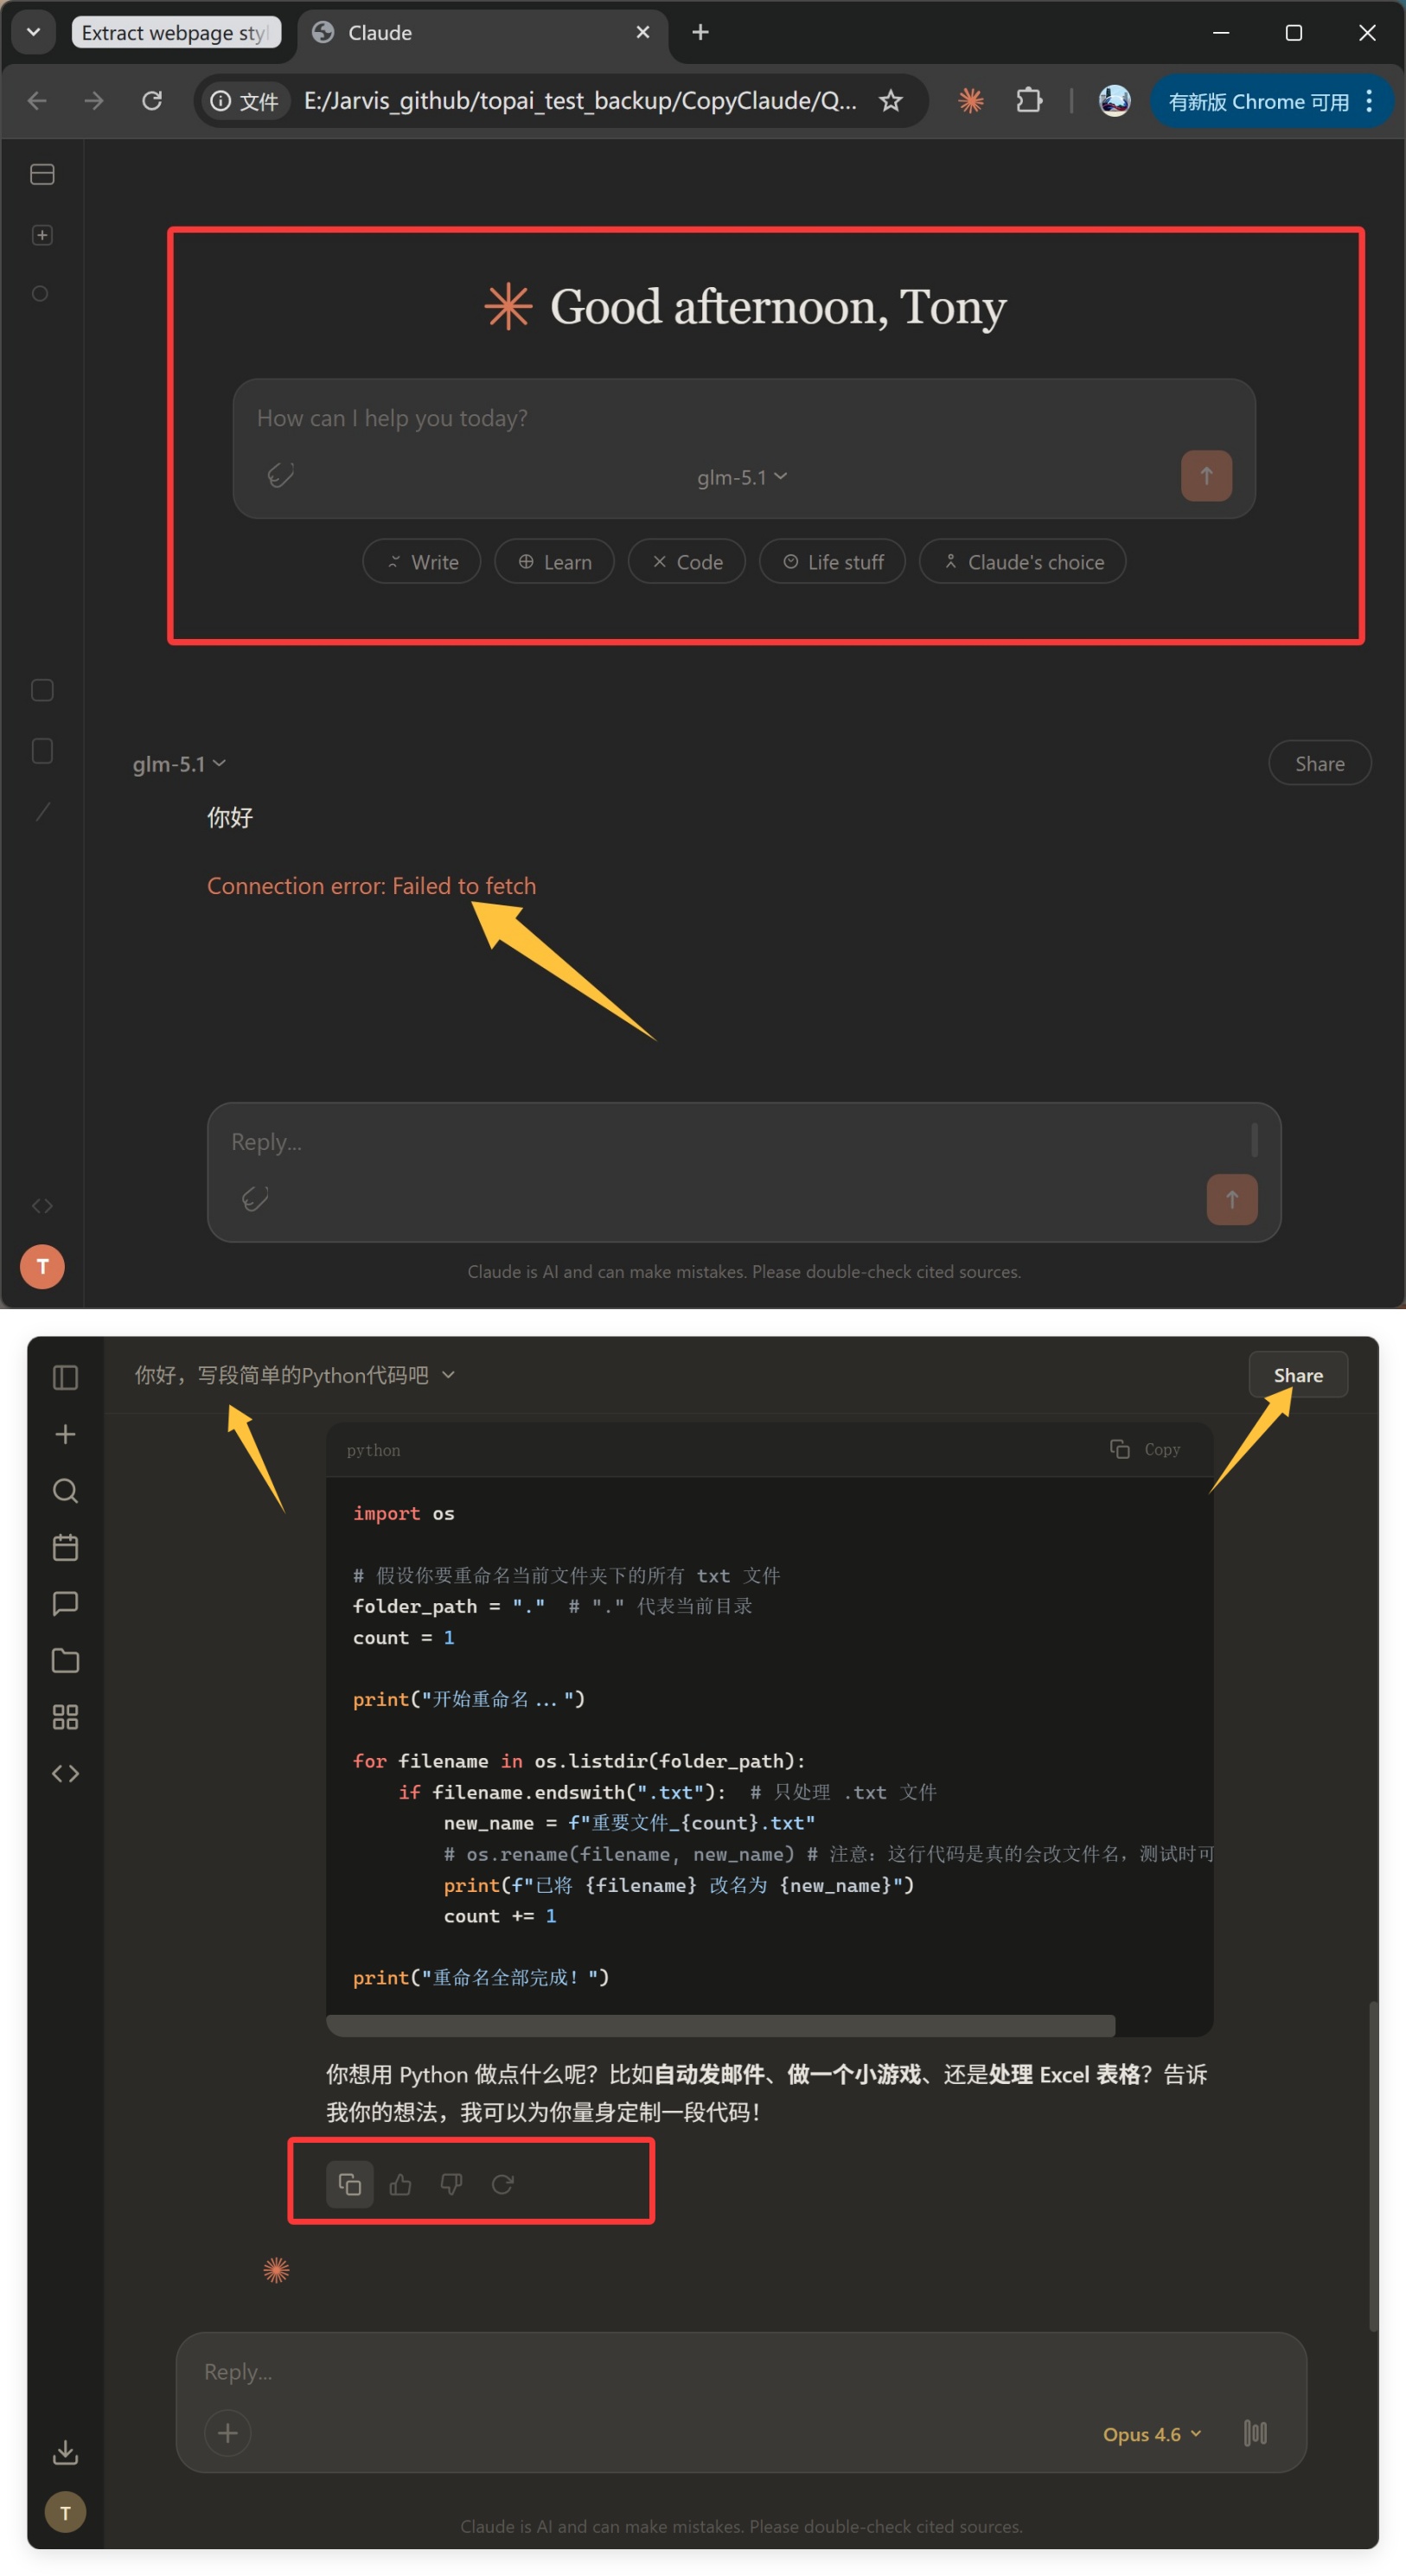
Task: Click the small scrollbar inside the Chrome Reply box
Action: [x=1254, y=1139]
